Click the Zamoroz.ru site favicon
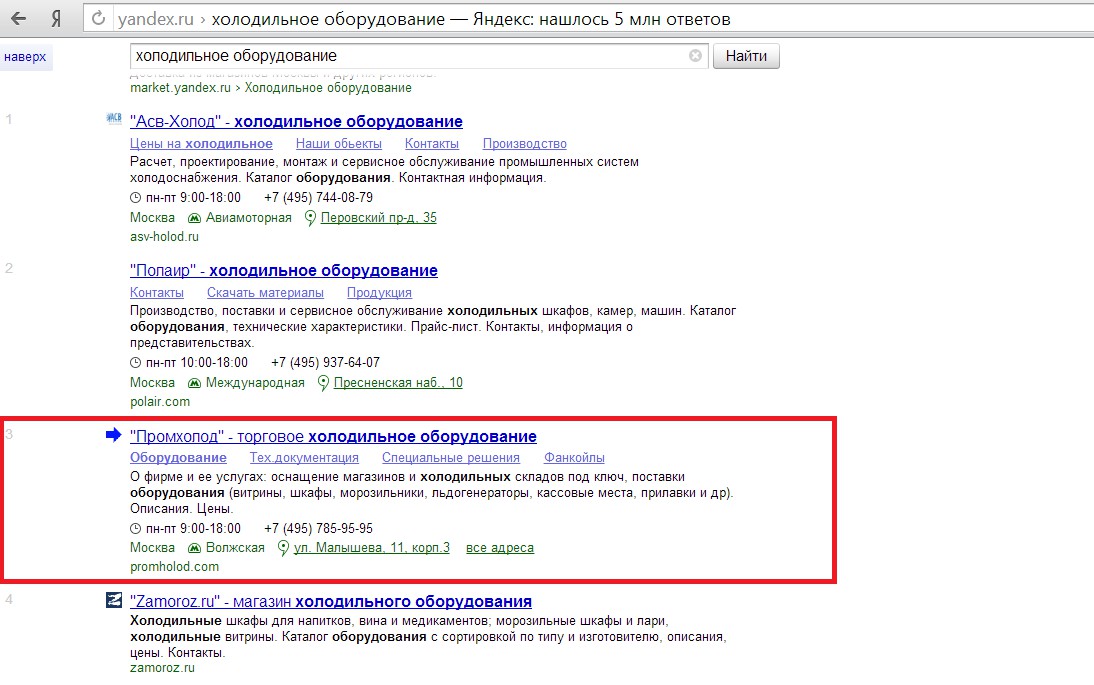The width and height of the screenshot is (1094, 685). click(114, 600)
